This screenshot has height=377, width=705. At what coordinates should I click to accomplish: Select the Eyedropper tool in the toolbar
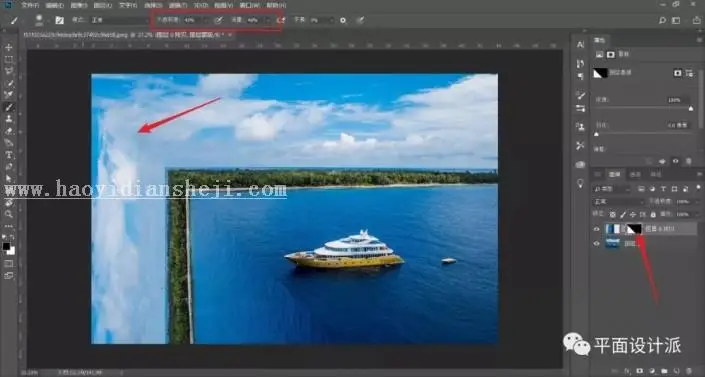click(8, 83)
